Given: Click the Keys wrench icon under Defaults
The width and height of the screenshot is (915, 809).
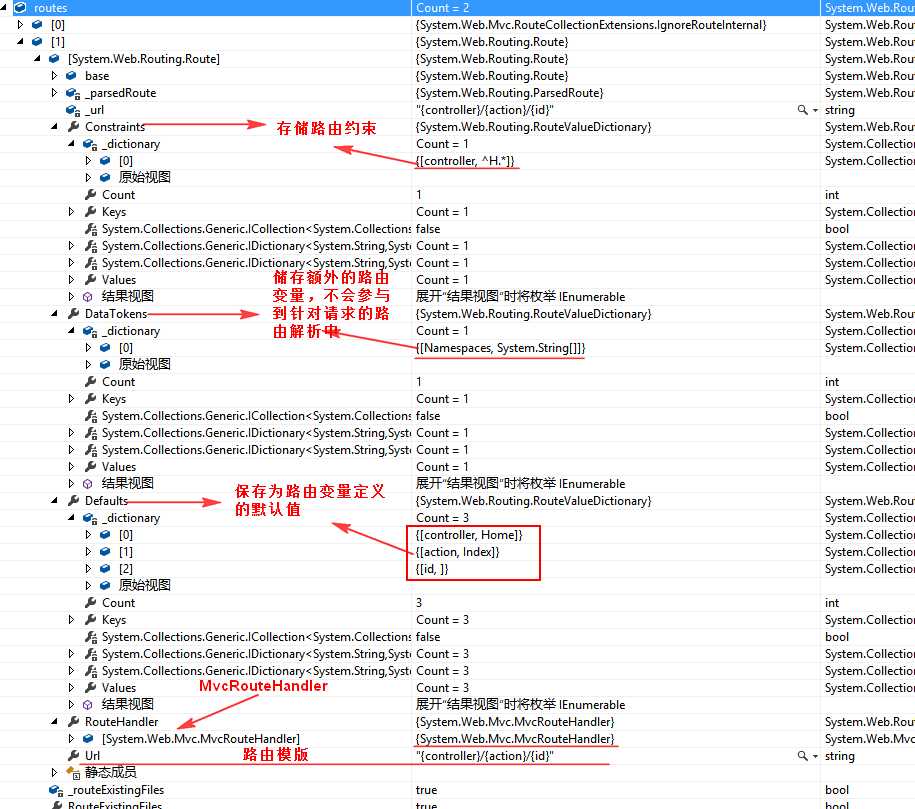Looking at the screenshot, I should [90, 619].
